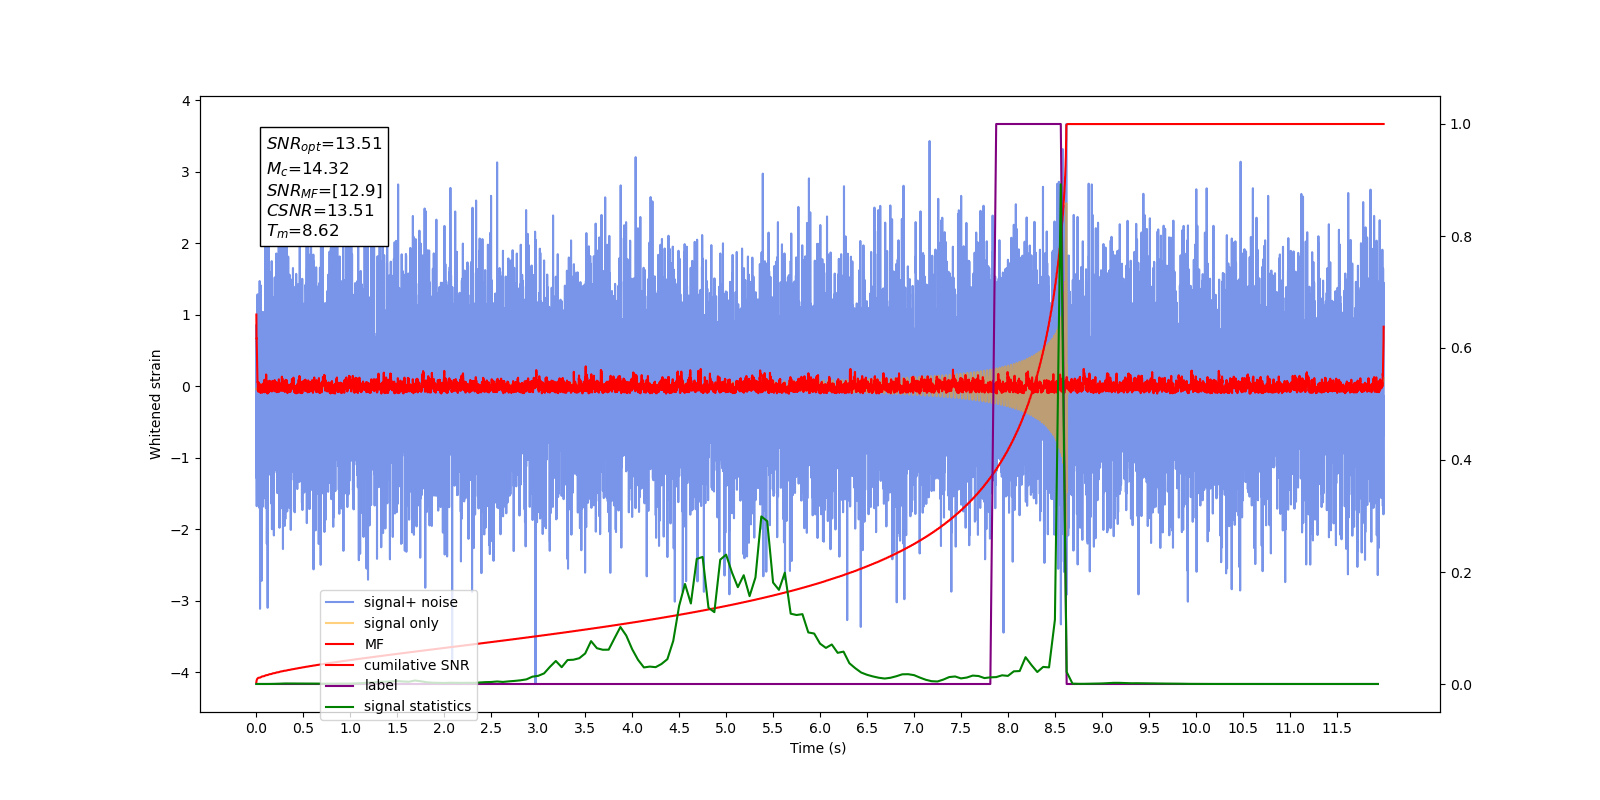Click the 4 tick on the strain axis

click(x=186, y=101)
